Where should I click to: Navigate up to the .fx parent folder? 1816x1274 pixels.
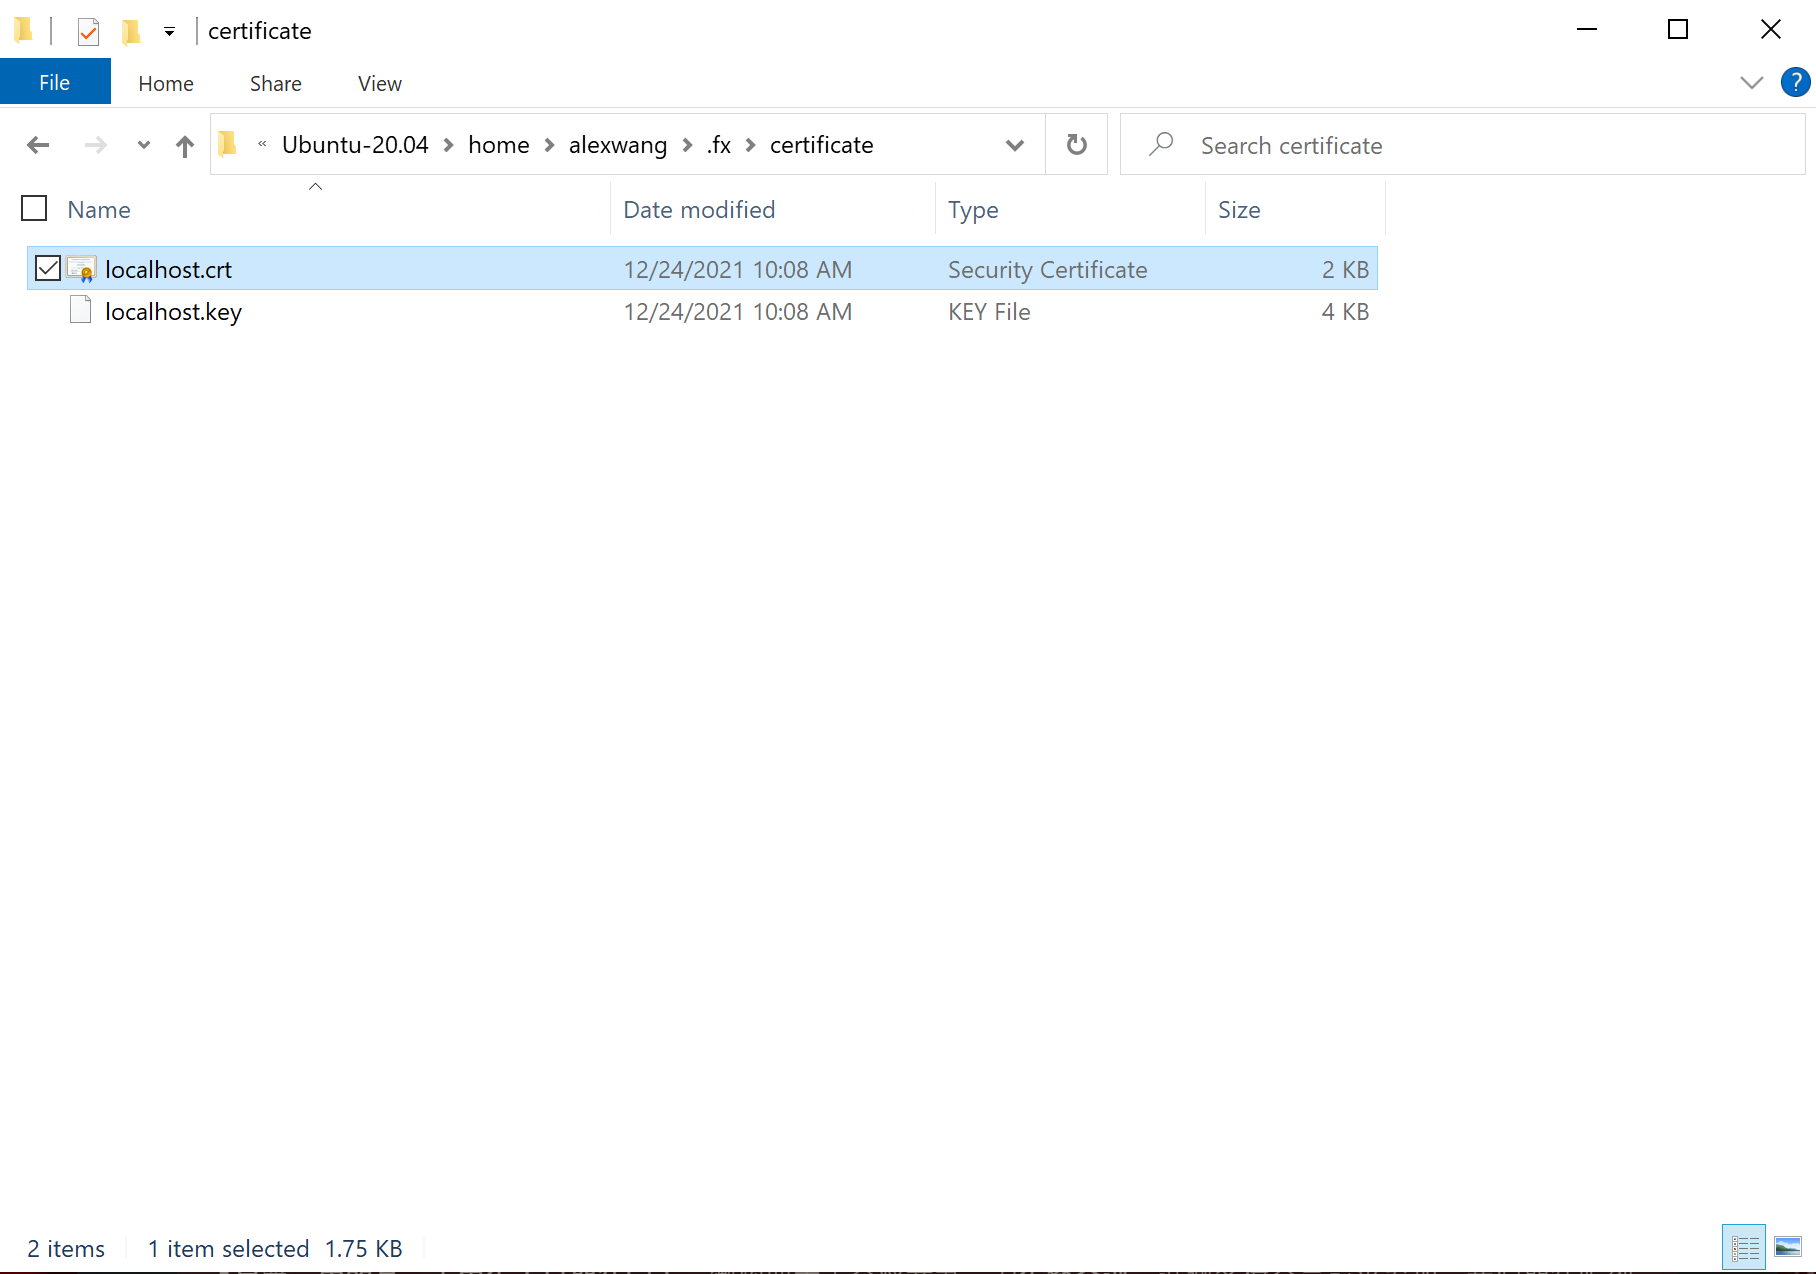pos(185,145)
